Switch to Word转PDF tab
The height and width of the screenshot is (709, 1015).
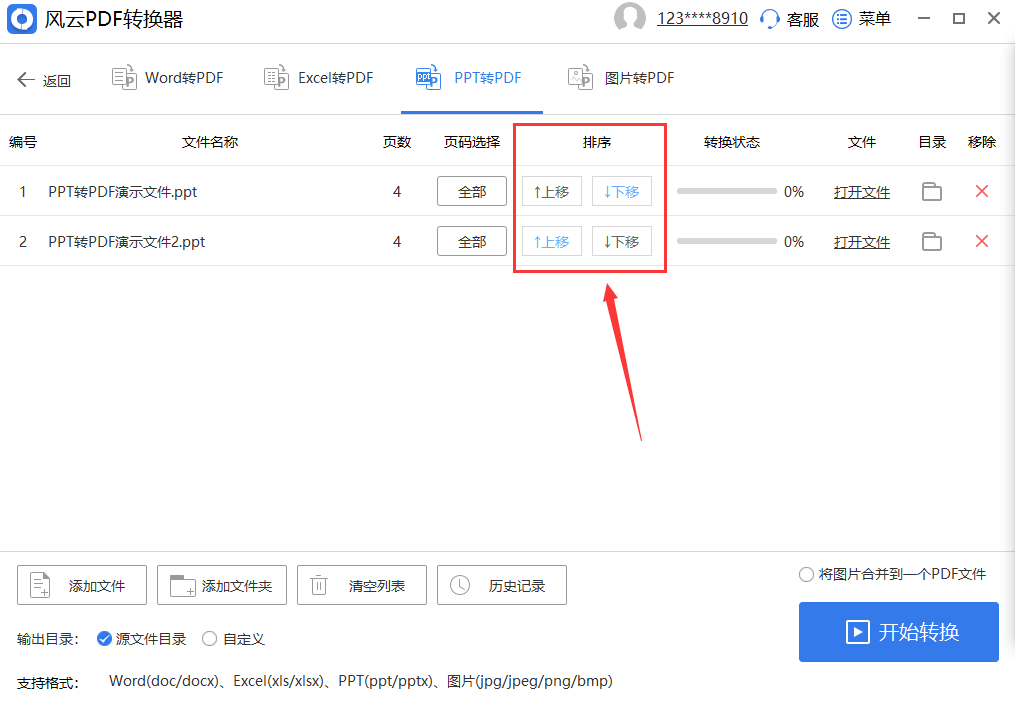(x=168, y=78)
